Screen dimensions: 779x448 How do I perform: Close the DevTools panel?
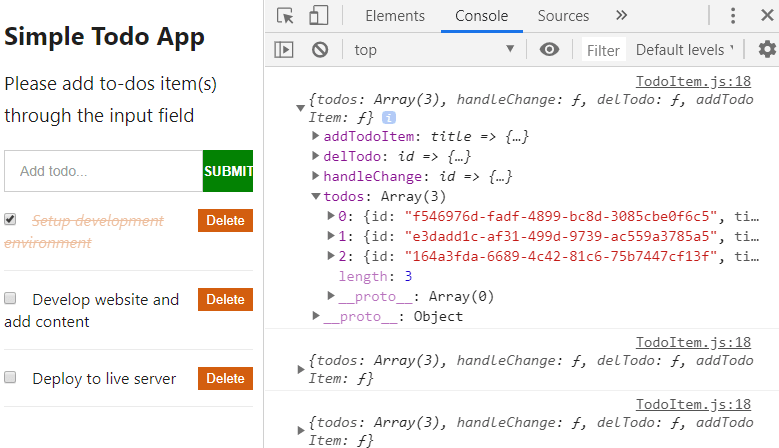[767, 15]
